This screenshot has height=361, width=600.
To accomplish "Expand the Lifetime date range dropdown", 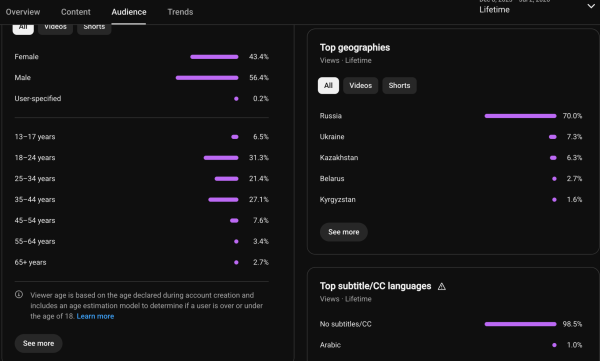I will [x=591, y=6].
